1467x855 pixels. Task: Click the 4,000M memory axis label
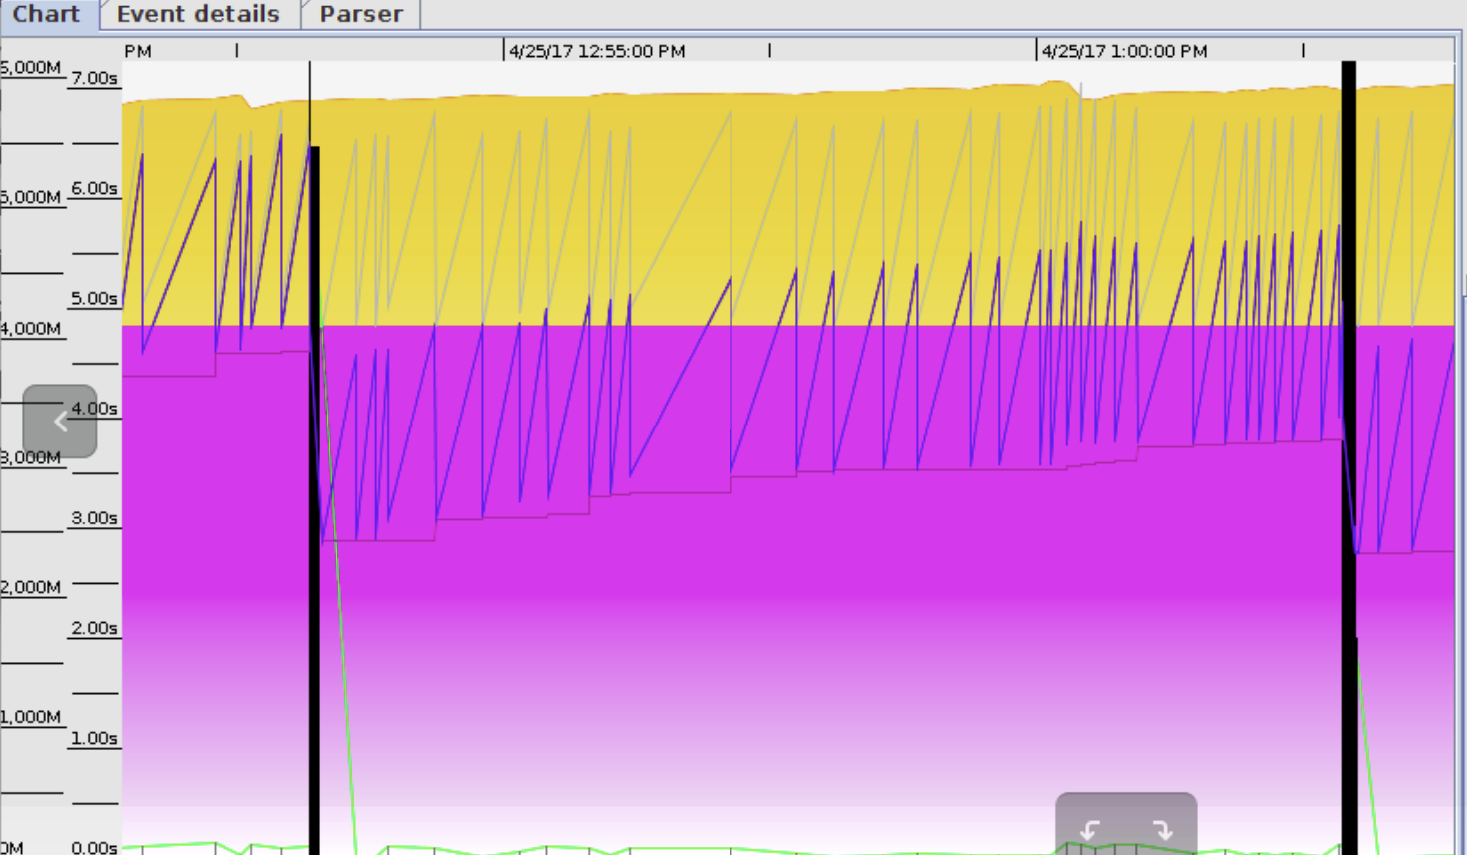(31, 328)
